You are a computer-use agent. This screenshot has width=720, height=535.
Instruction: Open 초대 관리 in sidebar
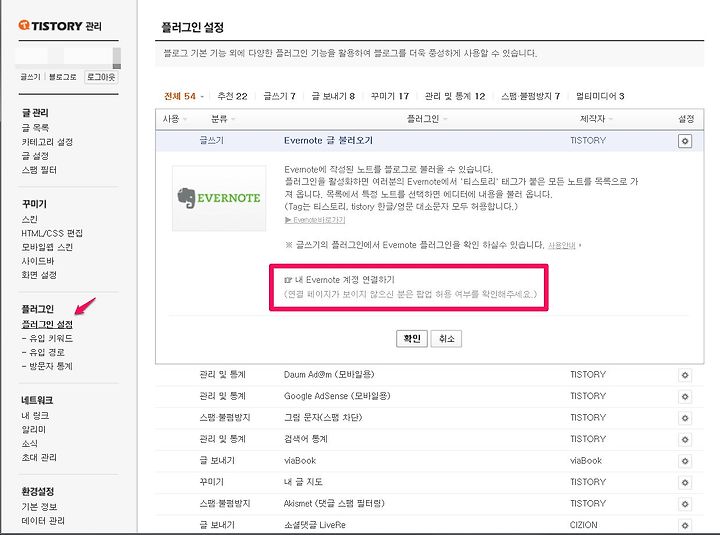[39, 457]
